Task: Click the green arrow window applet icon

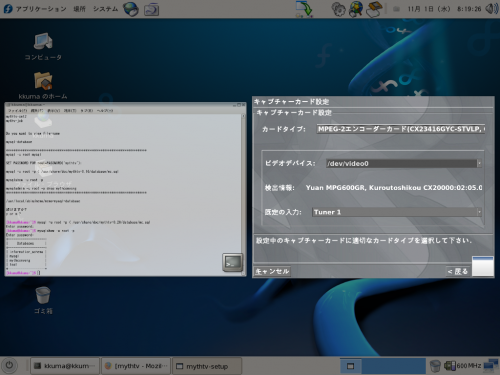Action: [x=304, y=9]
